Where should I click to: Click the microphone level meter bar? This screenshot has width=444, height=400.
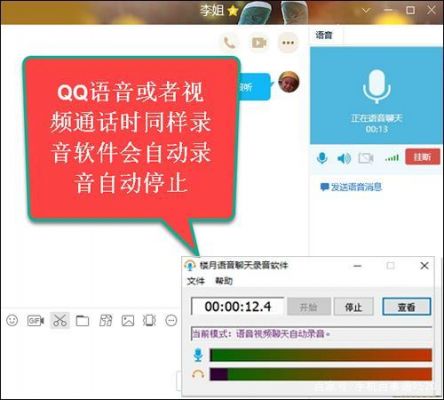point(321,355)
